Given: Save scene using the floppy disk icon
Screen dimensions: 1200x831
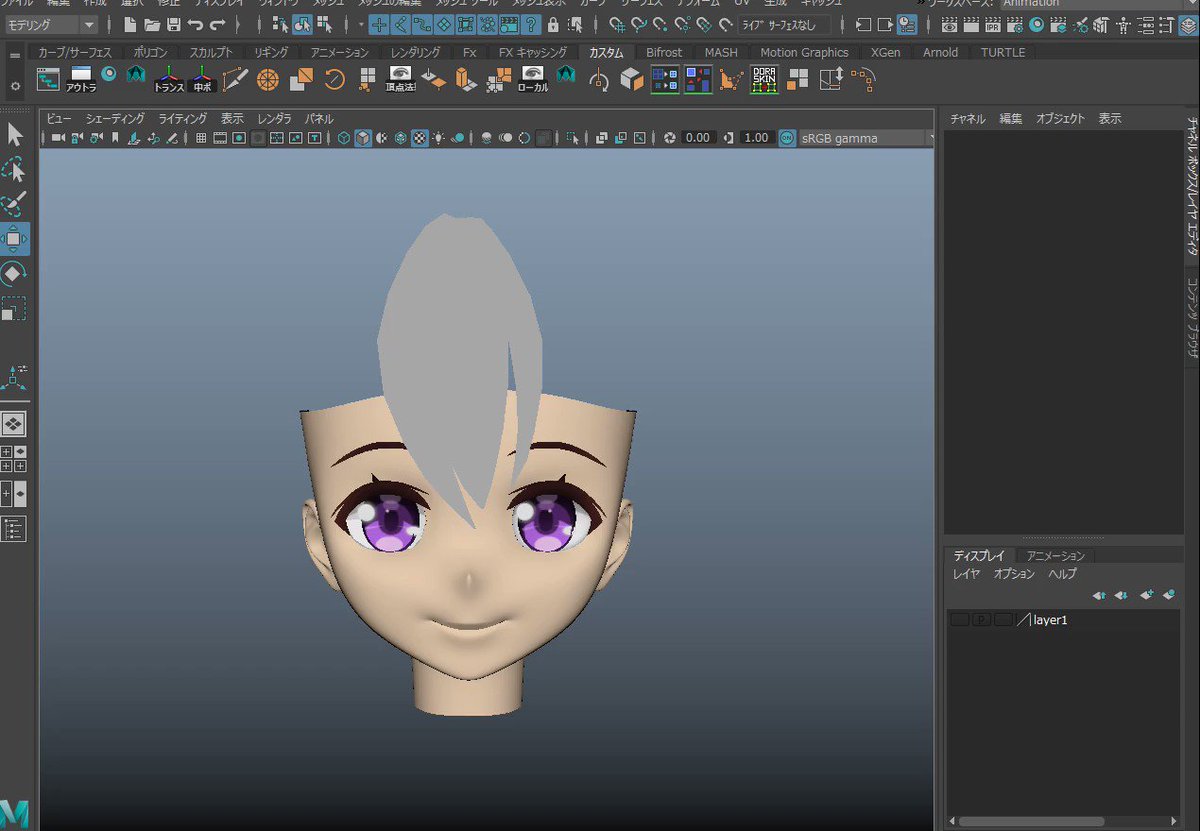Looking at the screenshot, I should [x=174, y=24].
